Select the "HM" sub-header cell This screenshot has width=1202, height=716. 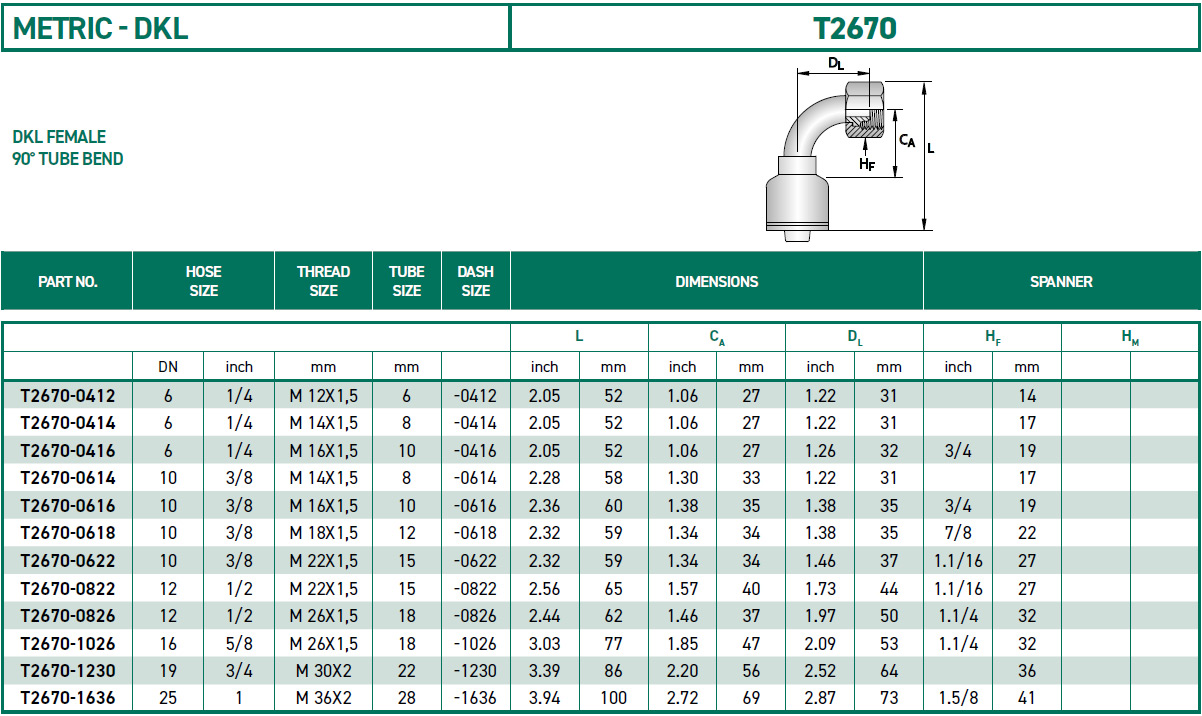(x=1130, y=338)
